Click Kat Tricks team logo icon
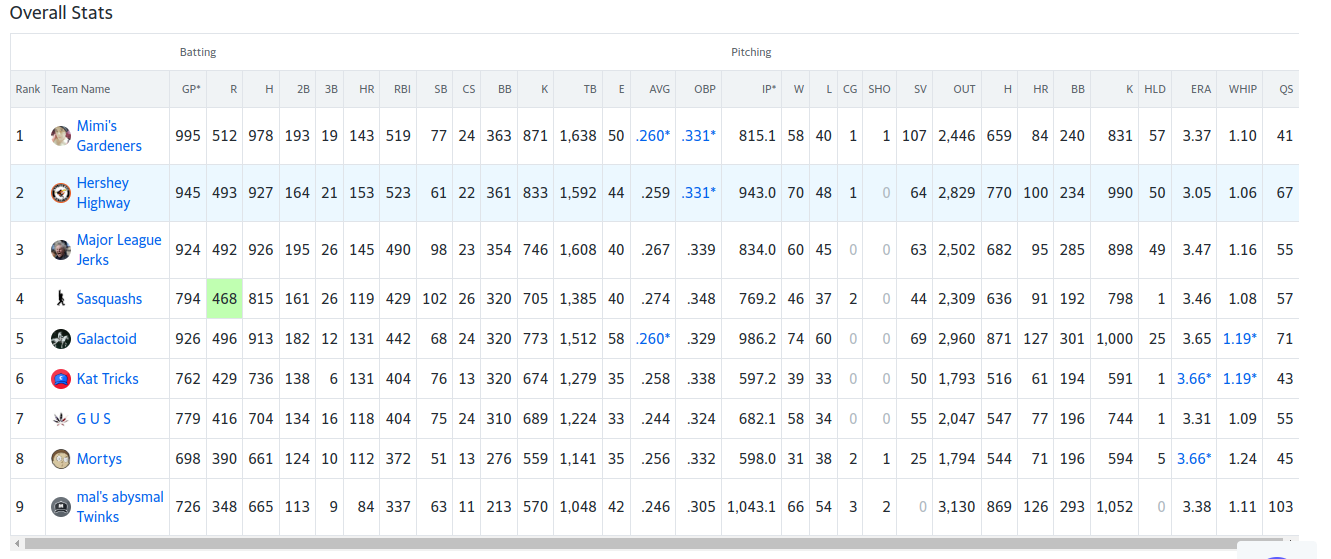1331x559 pixels. 61,379
